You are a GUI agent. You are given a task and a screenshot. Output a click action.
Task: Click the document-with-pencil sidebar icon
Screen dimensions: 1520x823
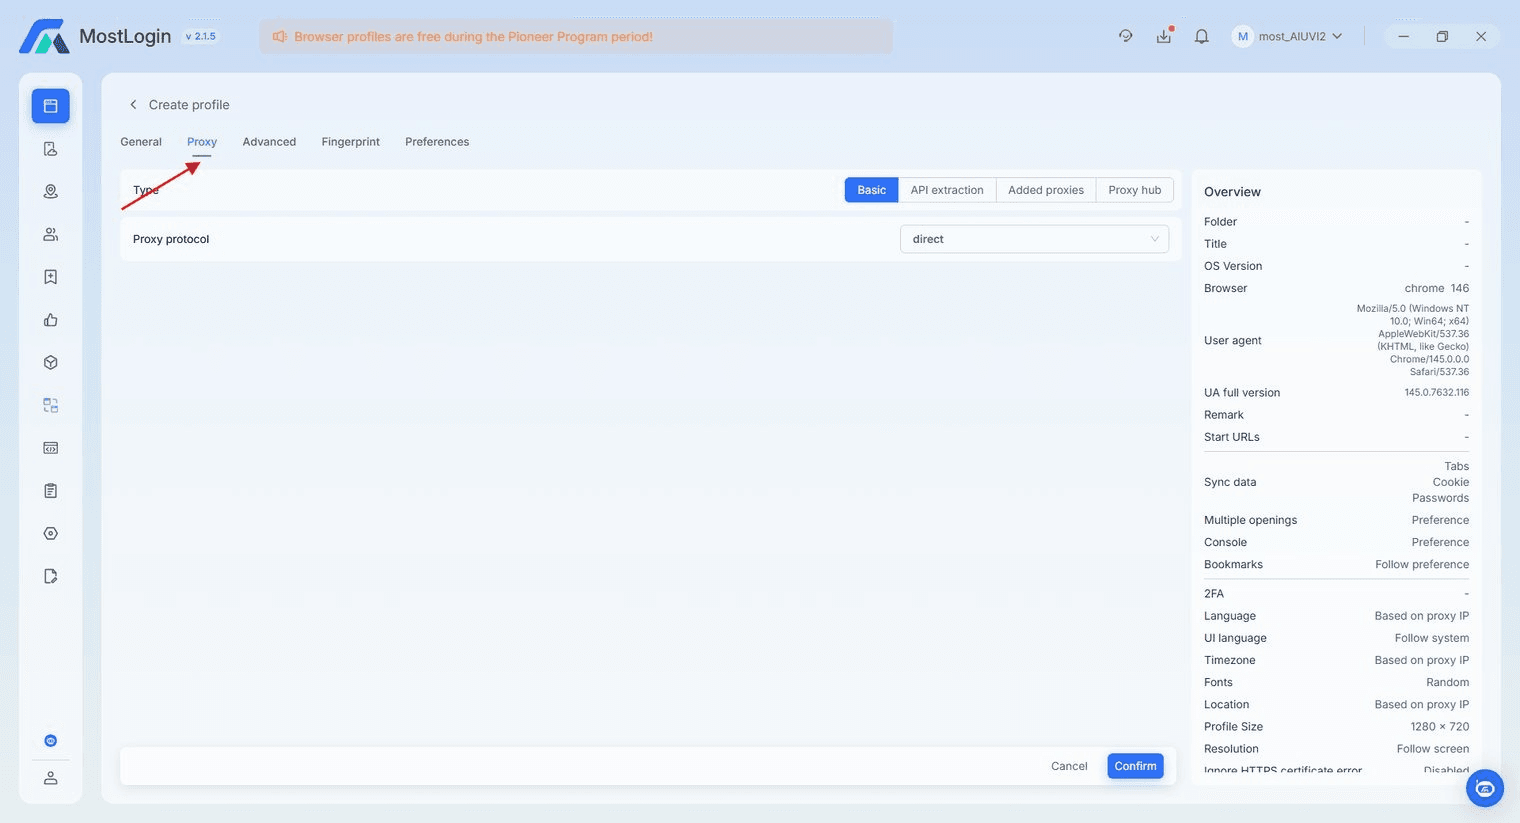click(50, 576)
